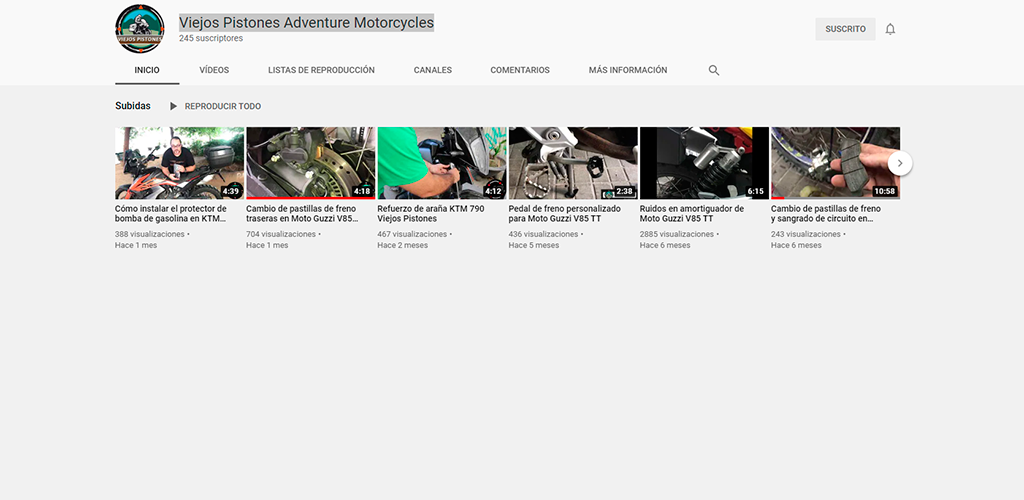The height and width of the screenshot is (500, 1024).
Task: Click the REPRODUCIR TODO link
Action: pos(223,106)
